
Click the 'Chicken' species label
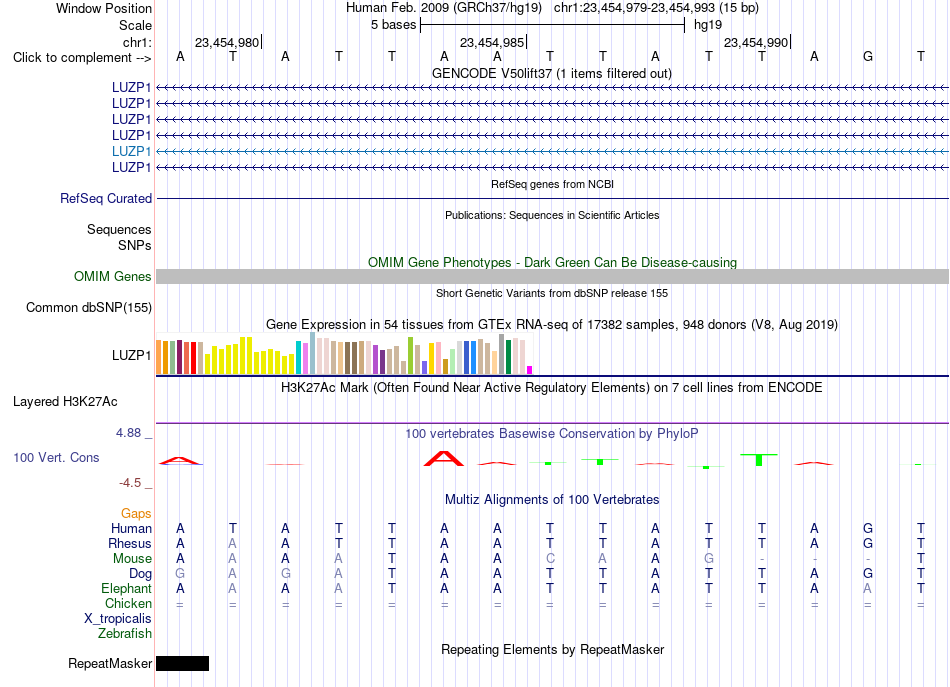click(x=128, y=604)
